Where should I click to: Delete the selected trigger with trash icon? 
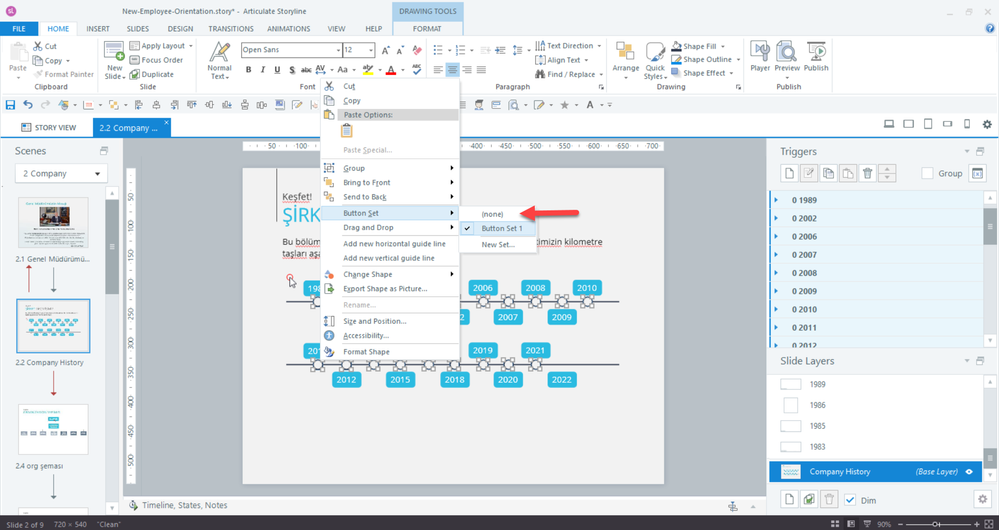click(x=868, y=173)
